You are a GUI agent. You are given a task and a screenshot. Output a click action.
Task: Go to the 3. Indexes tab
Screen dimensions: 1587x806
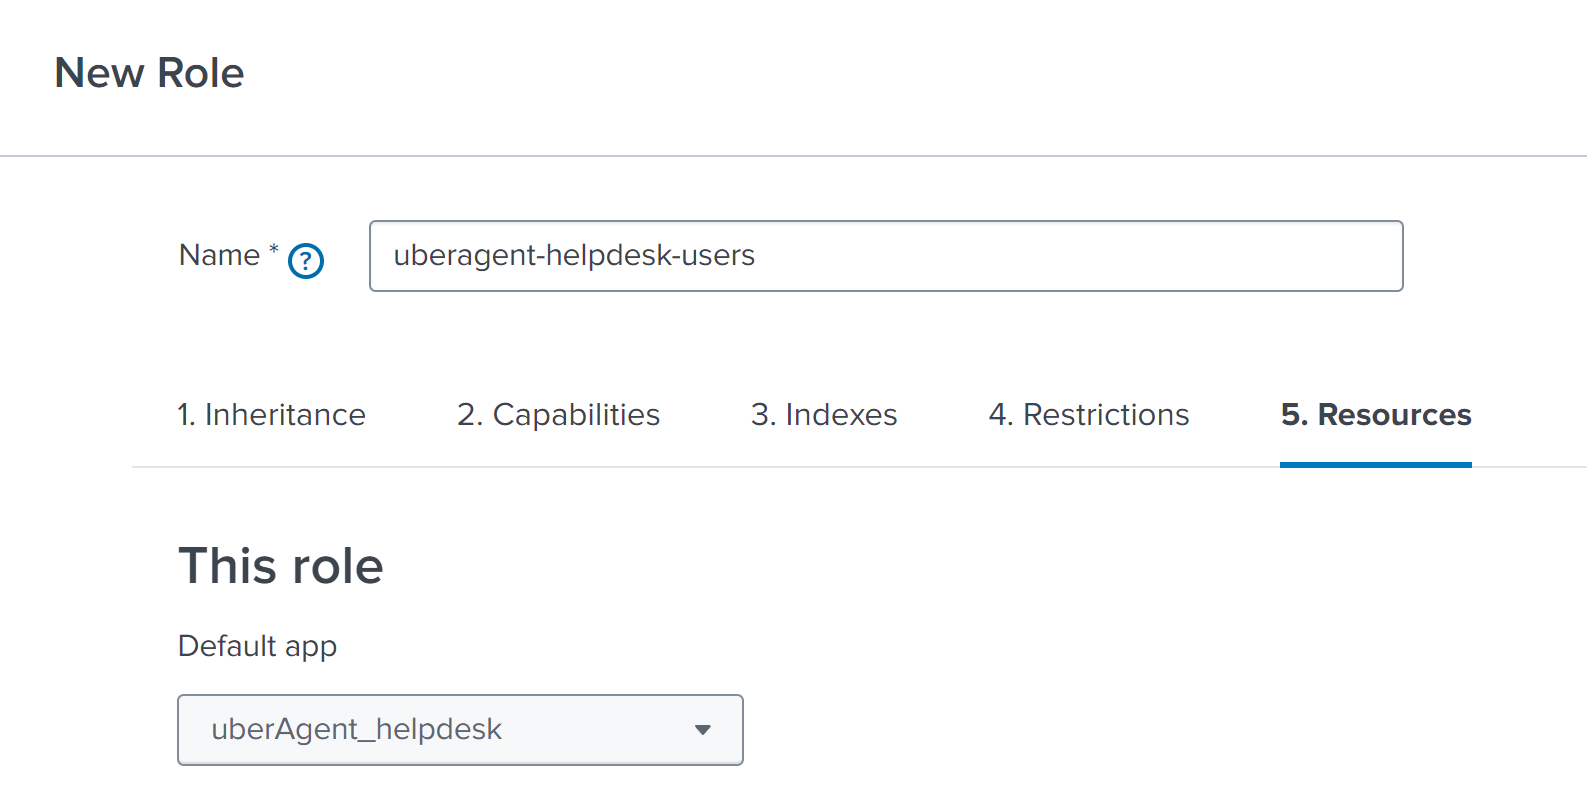[824, 415]
